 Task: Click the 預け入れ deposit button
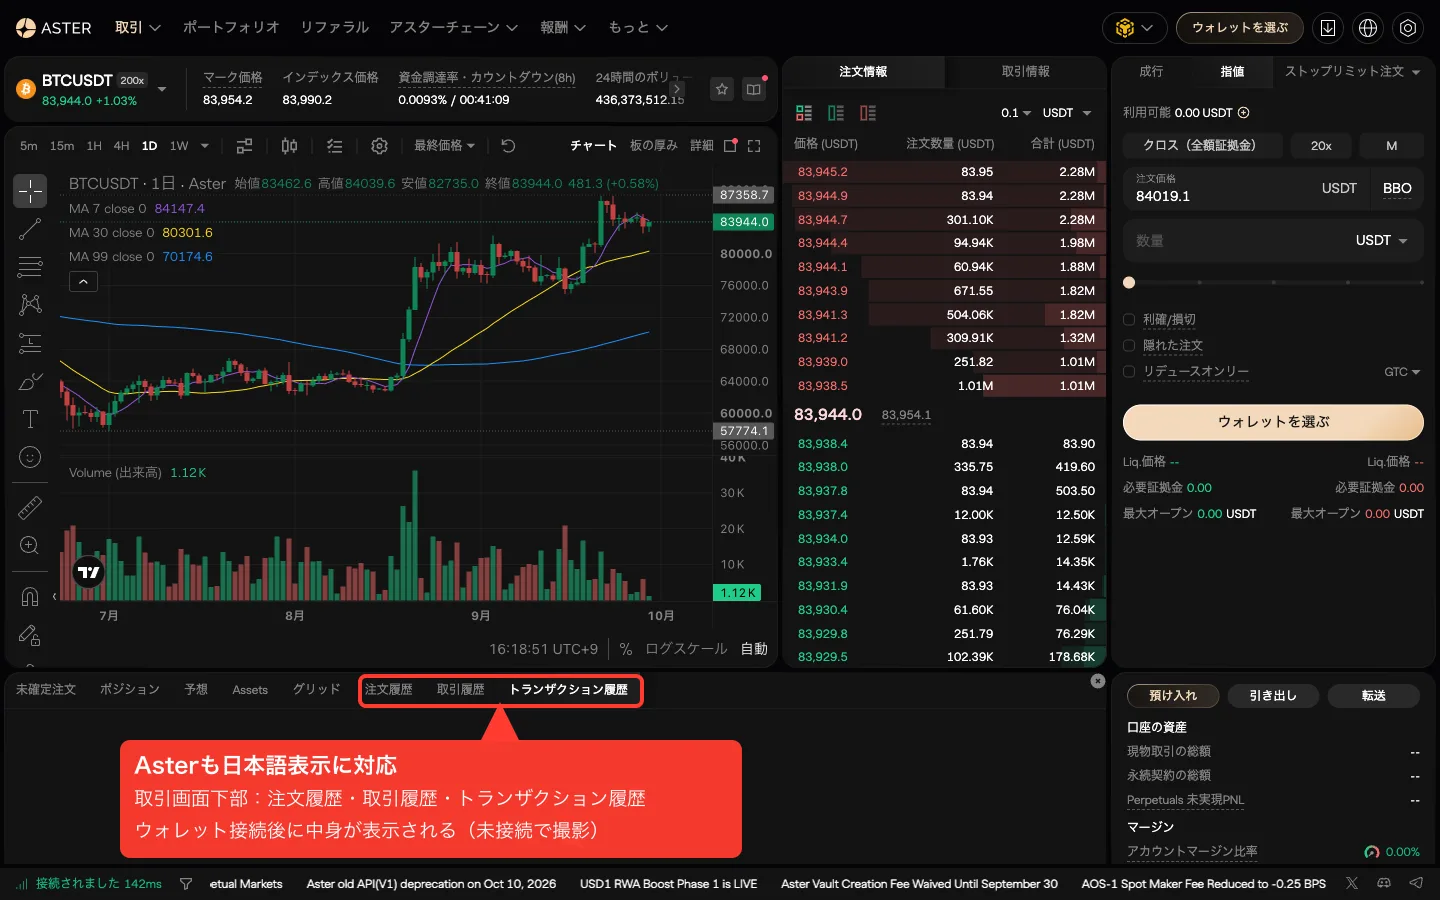[1173, 696]
